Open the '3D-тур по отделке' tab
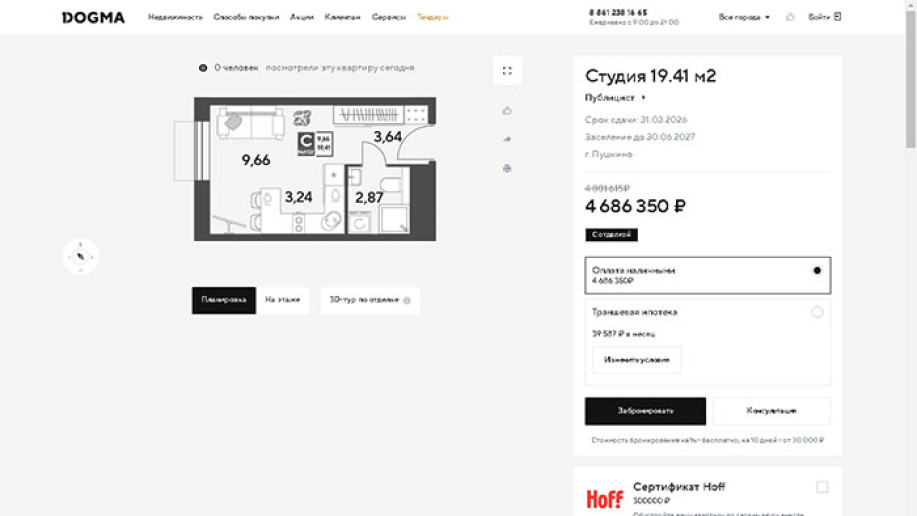 (x=369, y=300)
